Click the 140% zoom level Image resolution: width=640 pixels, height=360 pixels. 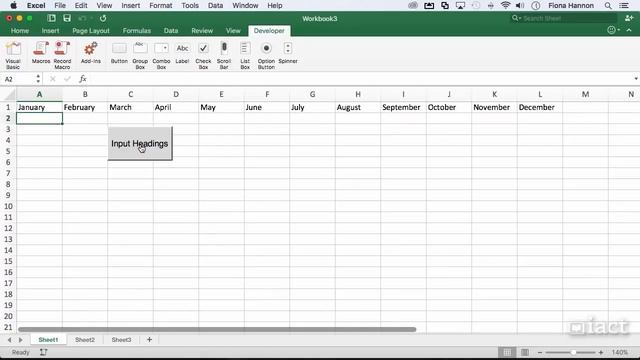pyautogui.click(x=620, y=352)
